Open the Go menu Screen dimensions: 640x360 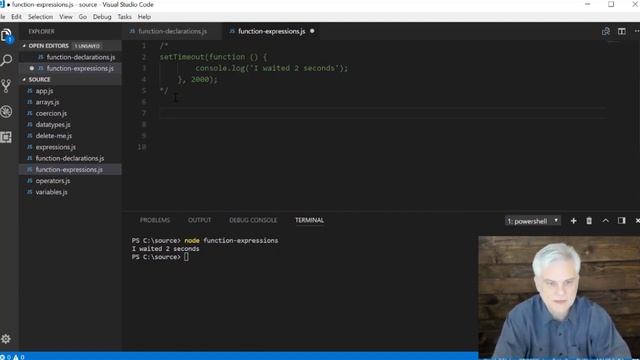[82, 17]
